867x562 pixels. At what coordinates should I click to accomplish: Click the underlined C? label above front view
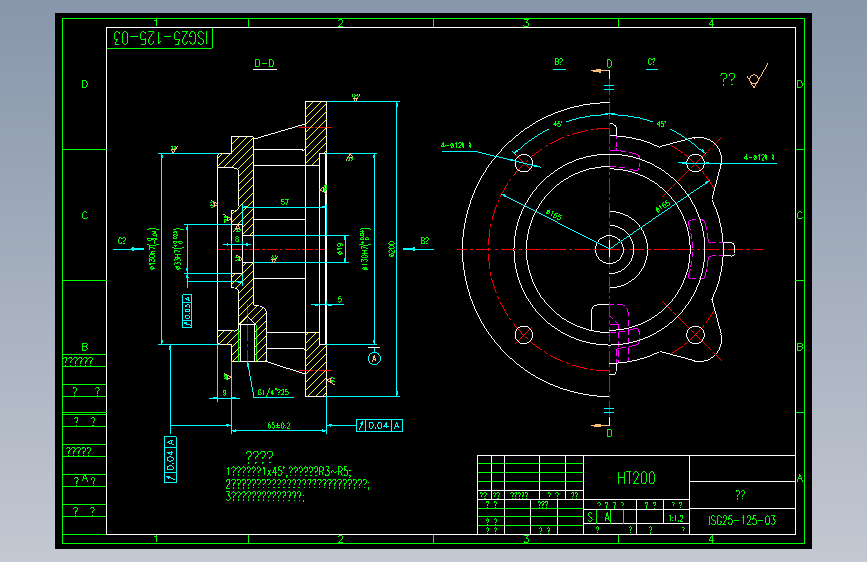(652, 62)
